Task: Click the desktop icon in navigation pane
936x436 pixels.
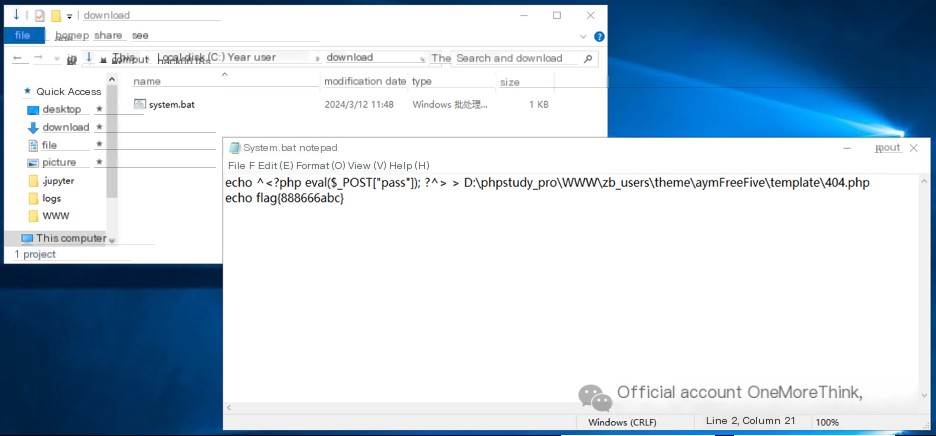Action: coord(33,110)
